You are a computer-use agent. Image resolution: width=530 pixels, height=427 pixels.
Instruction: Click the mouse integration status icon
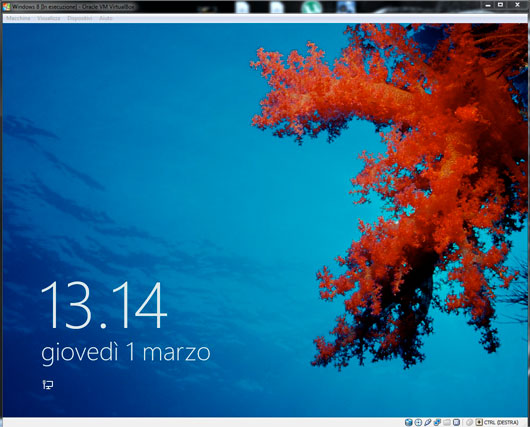(x=469, y=422)
